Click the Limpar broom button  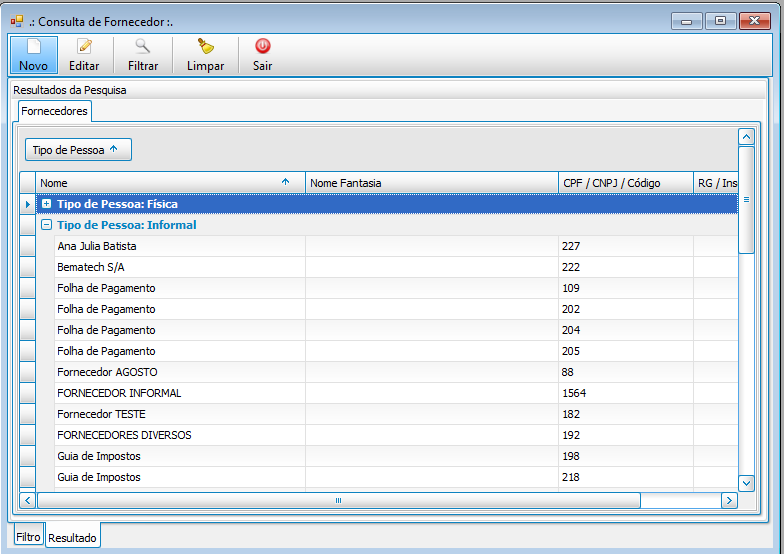(206, 55)
